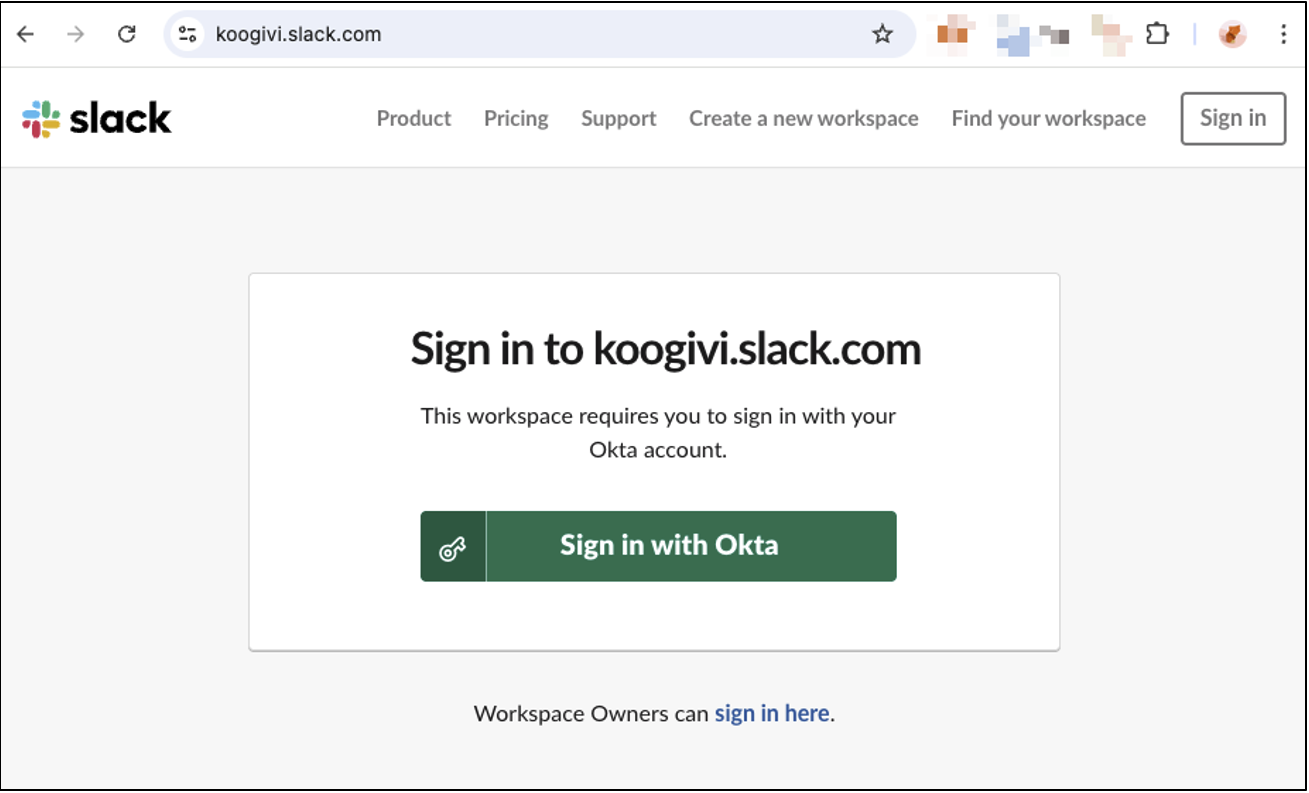
Task: Click the sign in here link
Action: (x=771, y=713)
